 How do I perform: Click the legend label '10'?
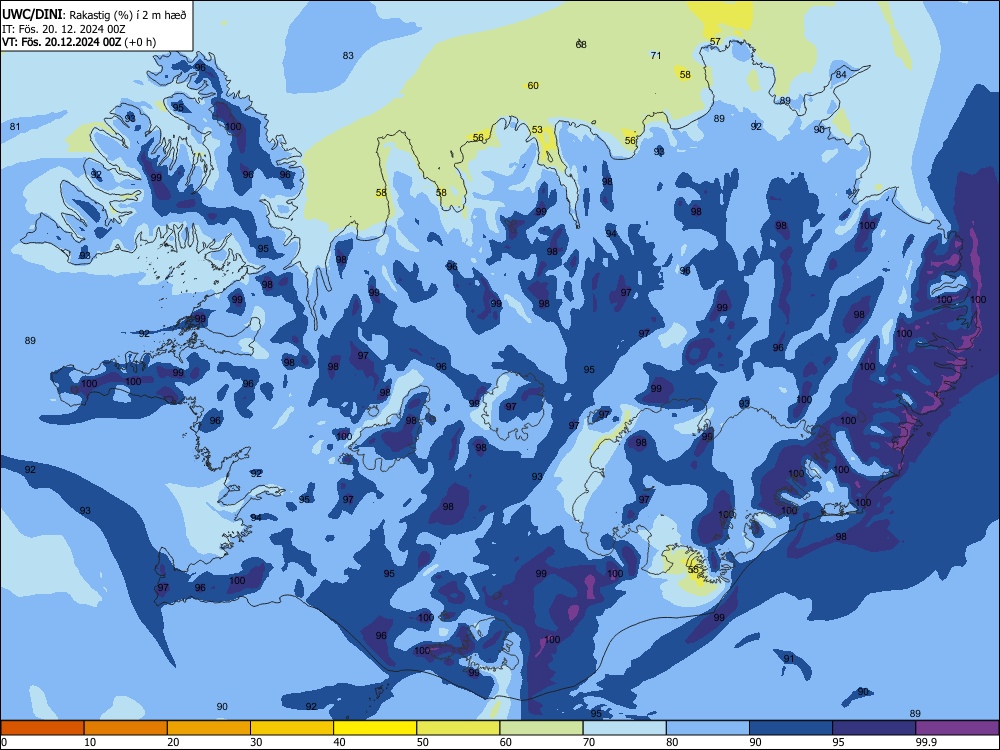point(90,742)
